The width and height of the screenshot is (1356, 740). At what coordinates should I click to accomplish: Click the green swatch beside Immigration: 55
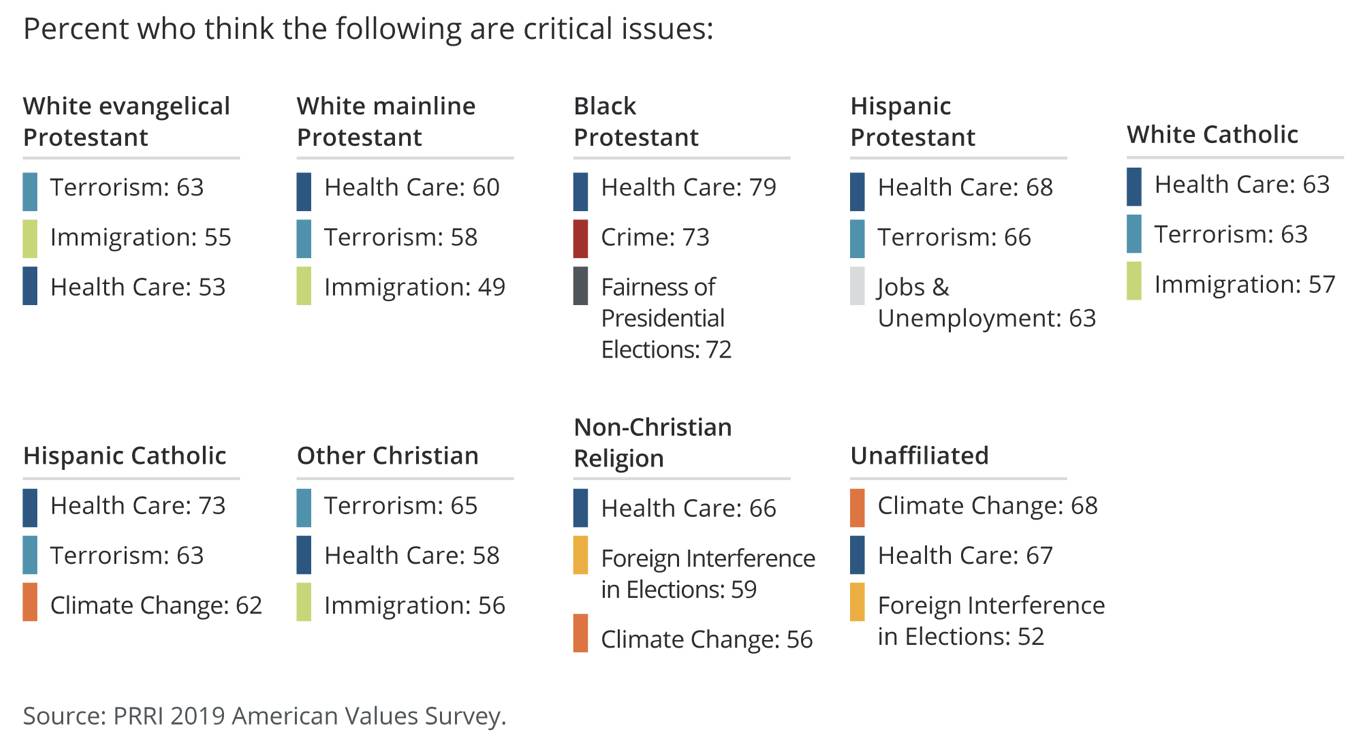point(30,240)
